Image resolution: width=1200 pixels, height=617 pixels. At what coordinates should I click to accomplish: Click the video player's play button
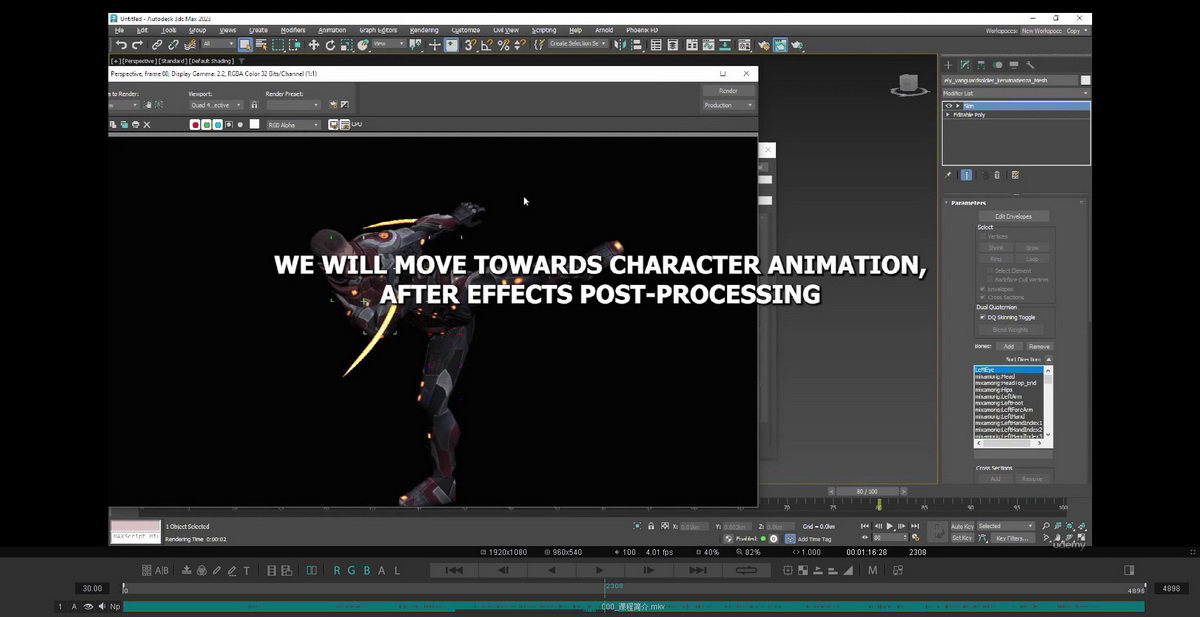tap(600, 570)
